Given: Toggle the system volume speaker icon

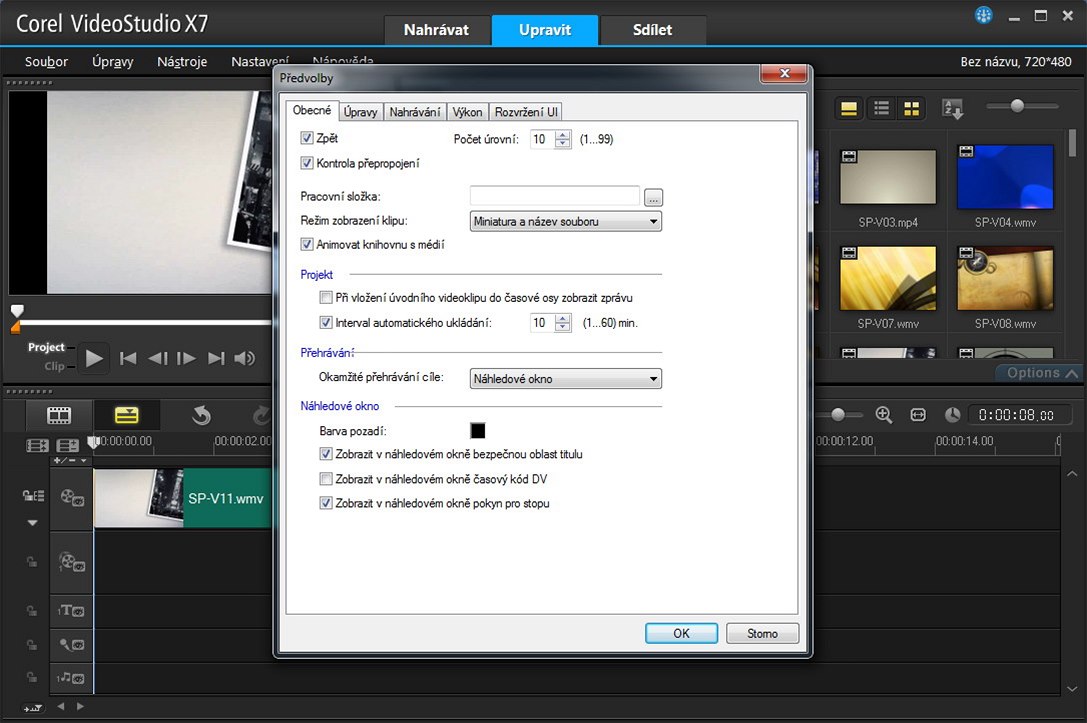Looking at the screenshot, I should tap(244, 358).
